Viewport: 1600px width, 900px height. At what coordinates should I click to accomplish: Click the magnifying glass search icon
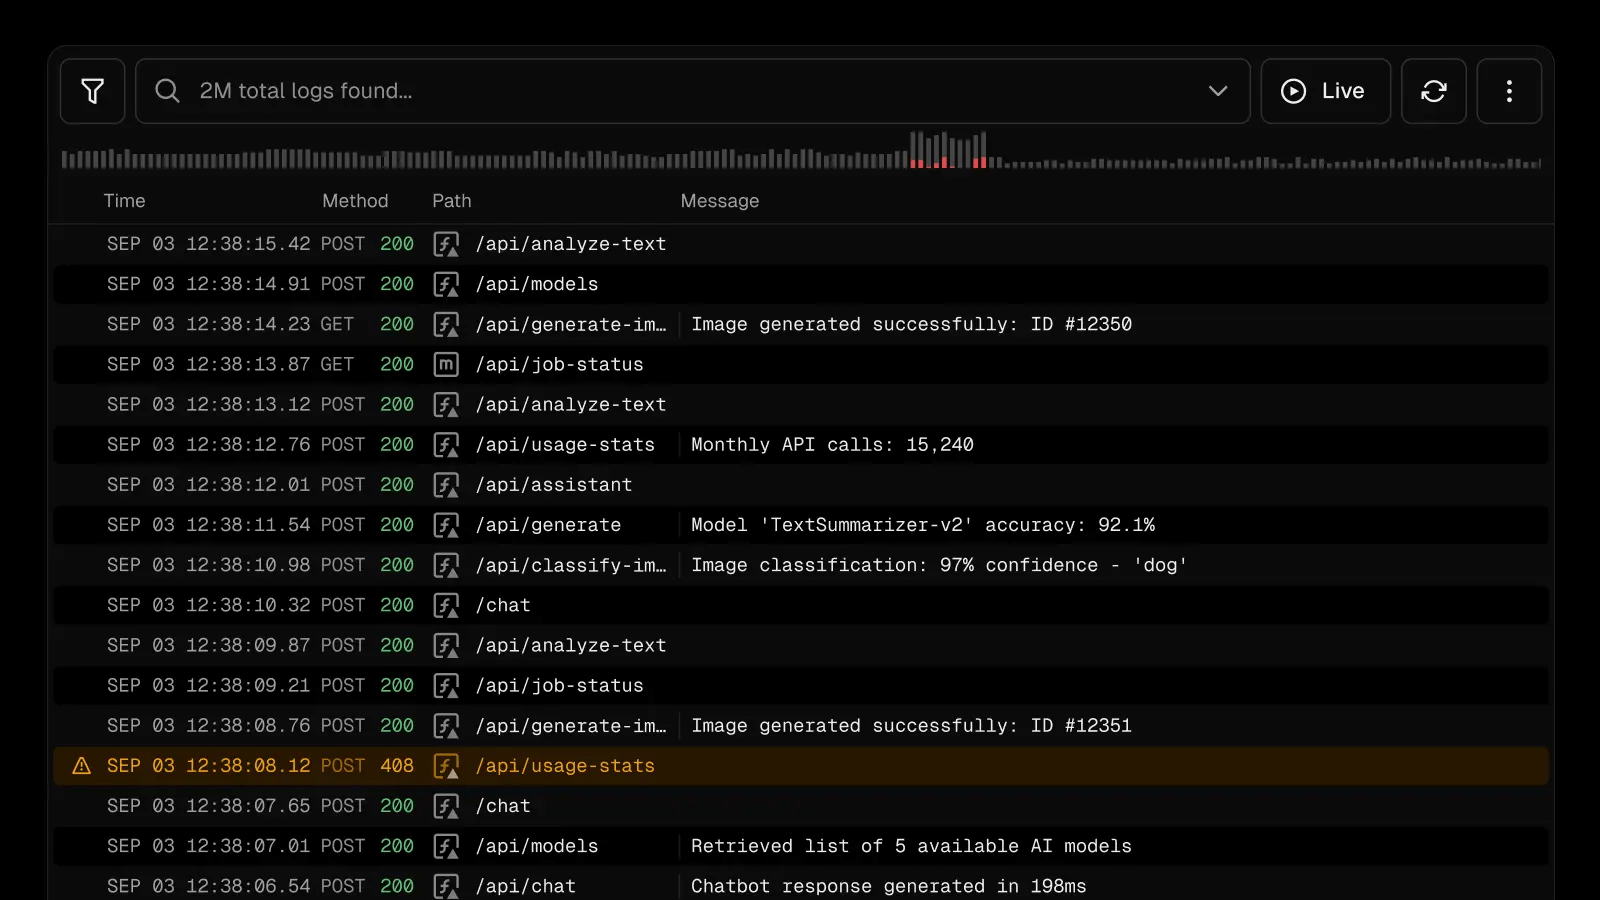167,91
